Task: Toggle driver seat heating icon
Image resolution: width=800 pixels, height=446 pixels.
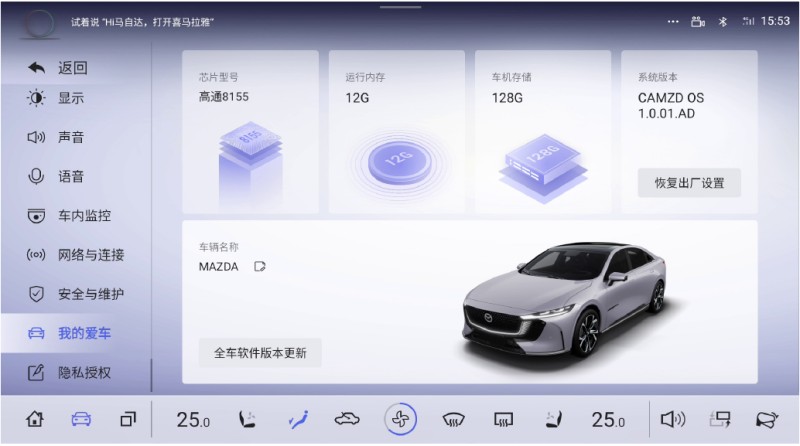Action: [247, 419]
